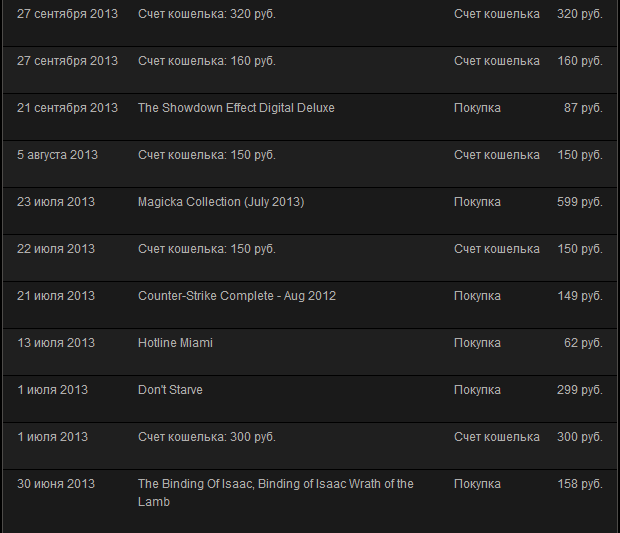Click the 599 руб. amount
The image size is (620, 533).
coord(580,202)
